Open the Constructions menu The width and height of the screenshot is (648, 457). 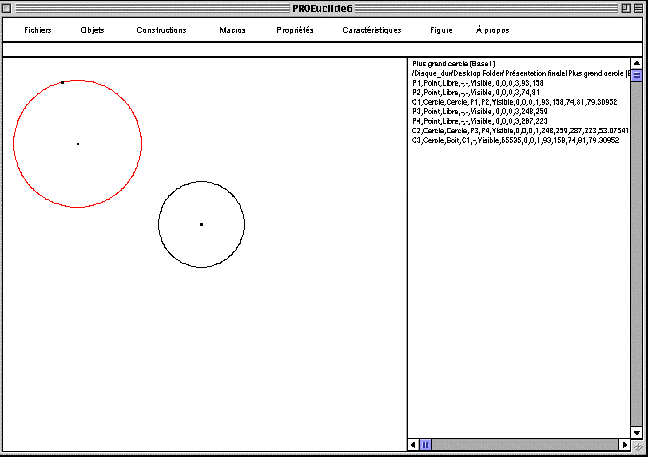click(161, 30)
